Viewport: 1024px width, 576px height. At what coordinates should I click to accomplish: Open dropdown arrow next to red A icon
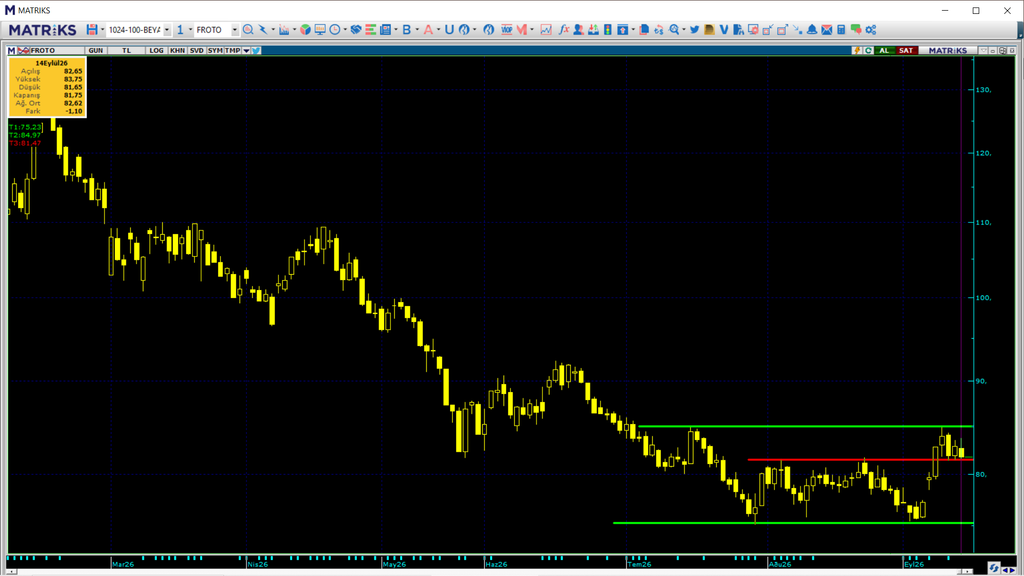point(438,30)
